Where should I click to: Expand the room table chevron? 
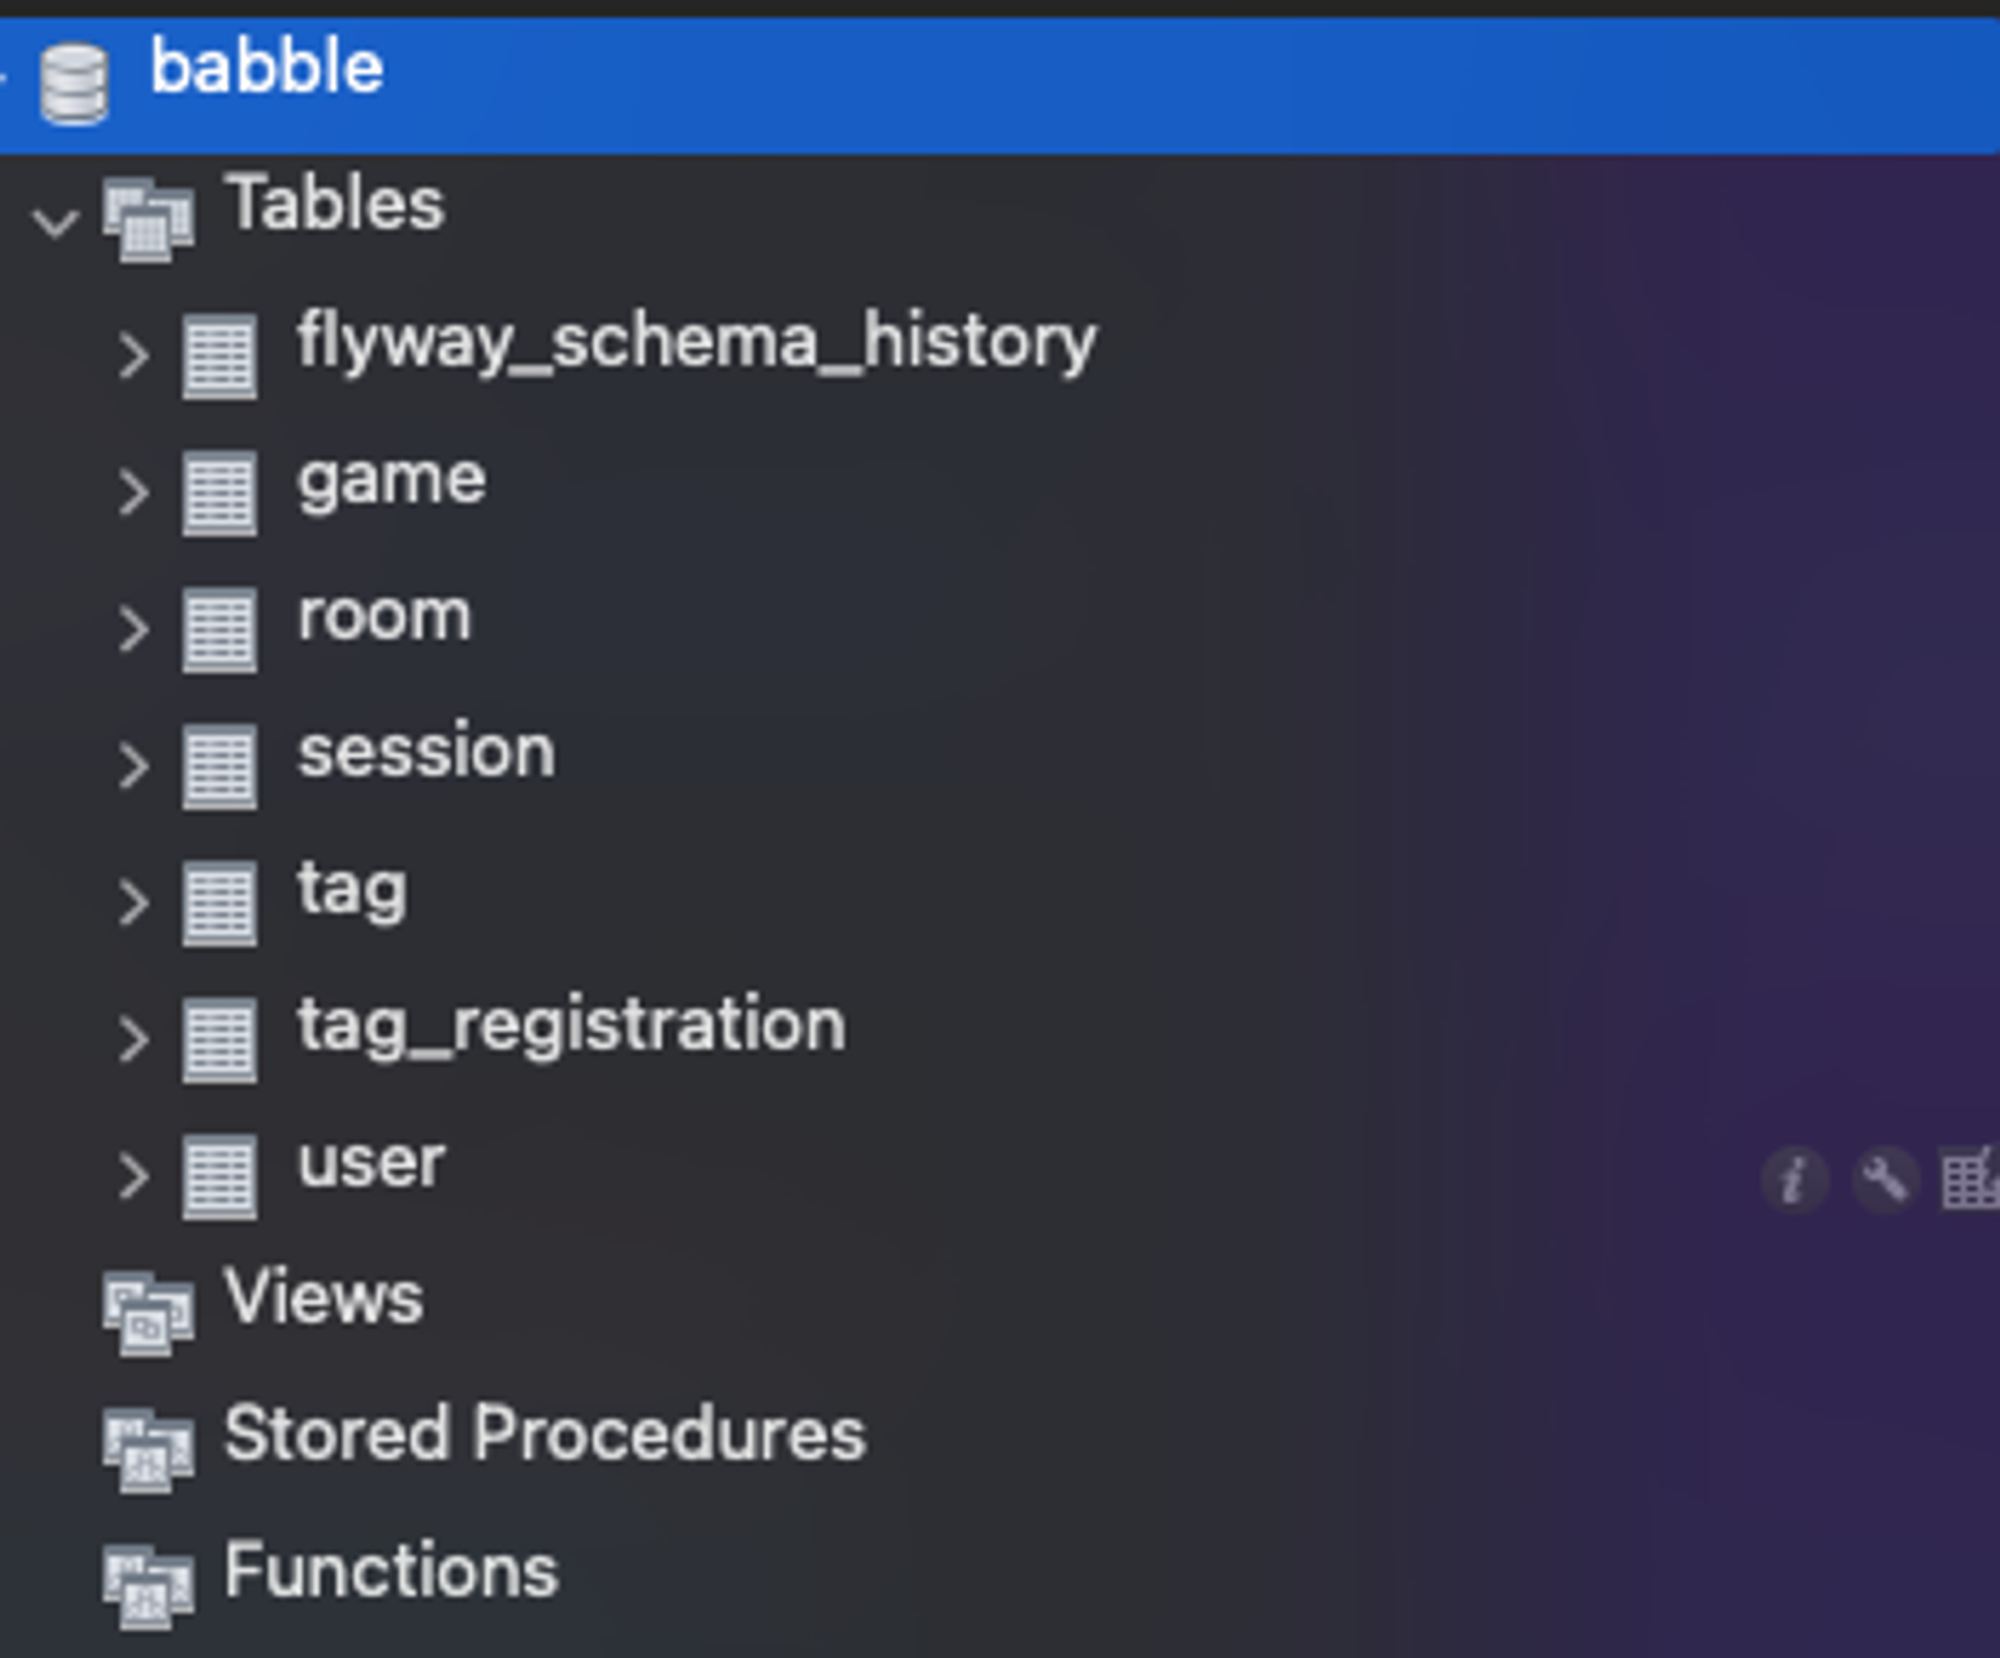(134, 630)
